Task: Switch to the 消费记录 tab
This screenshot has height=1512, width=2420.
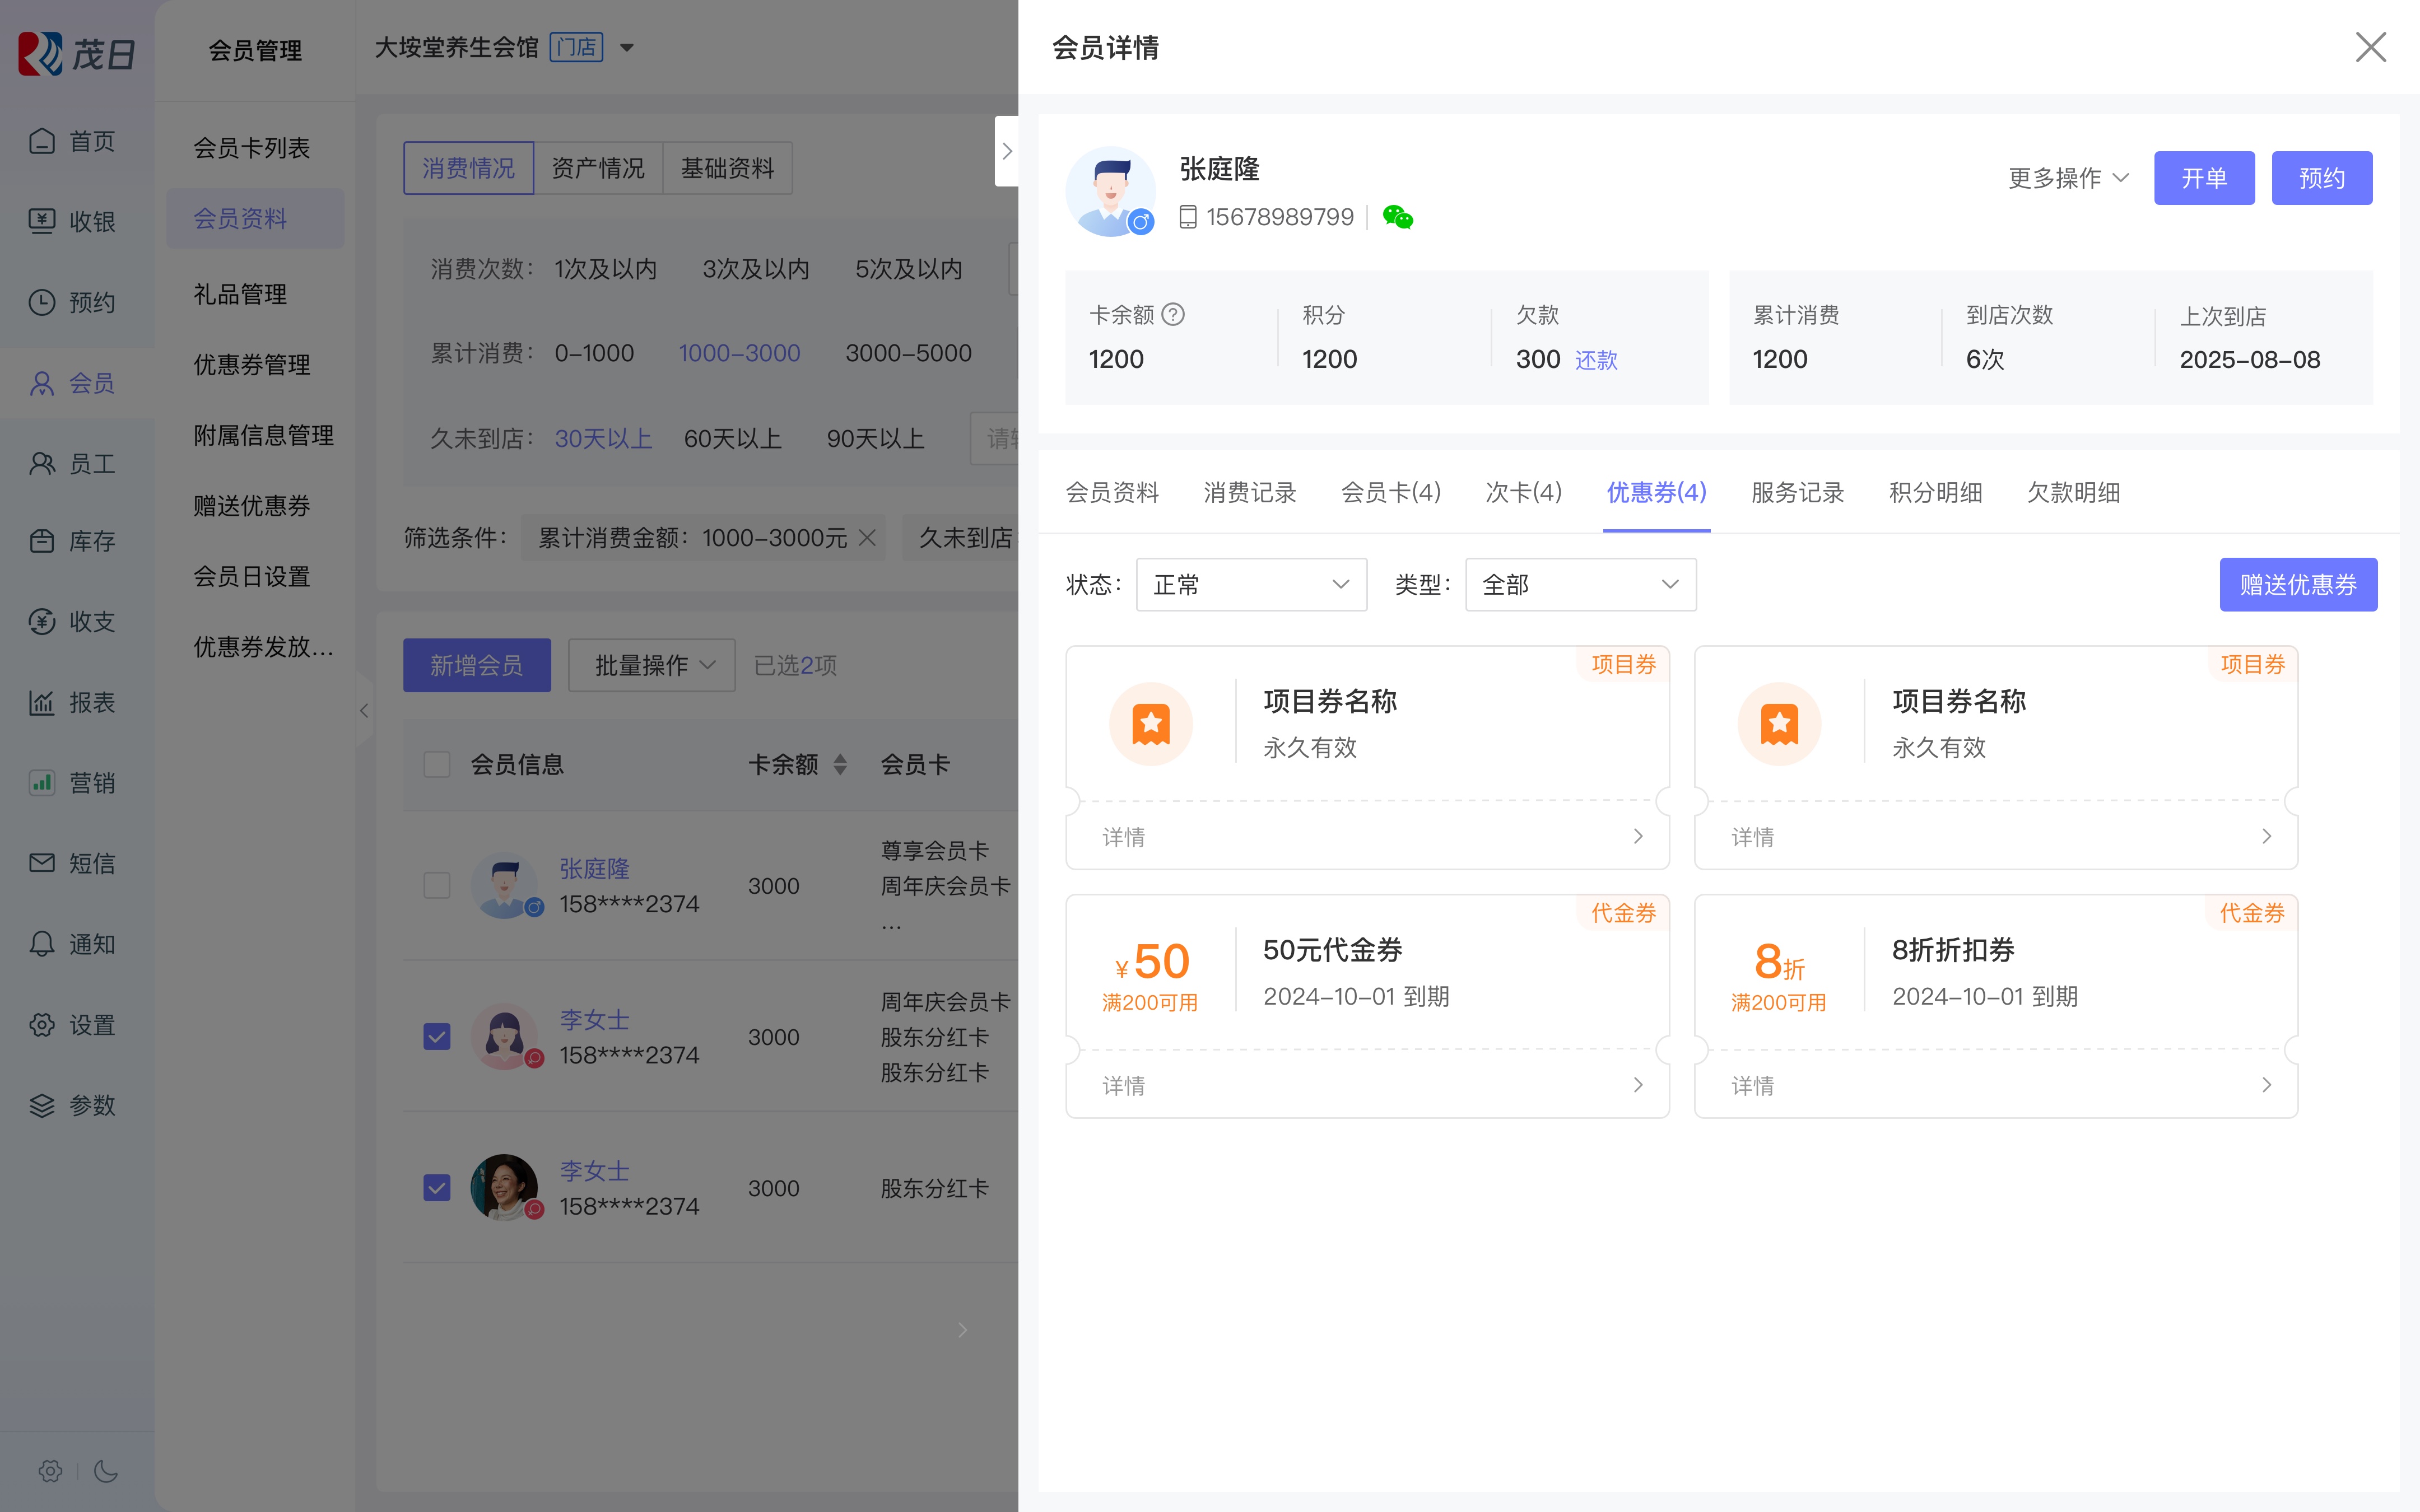Action: (x=1250, y=493)
